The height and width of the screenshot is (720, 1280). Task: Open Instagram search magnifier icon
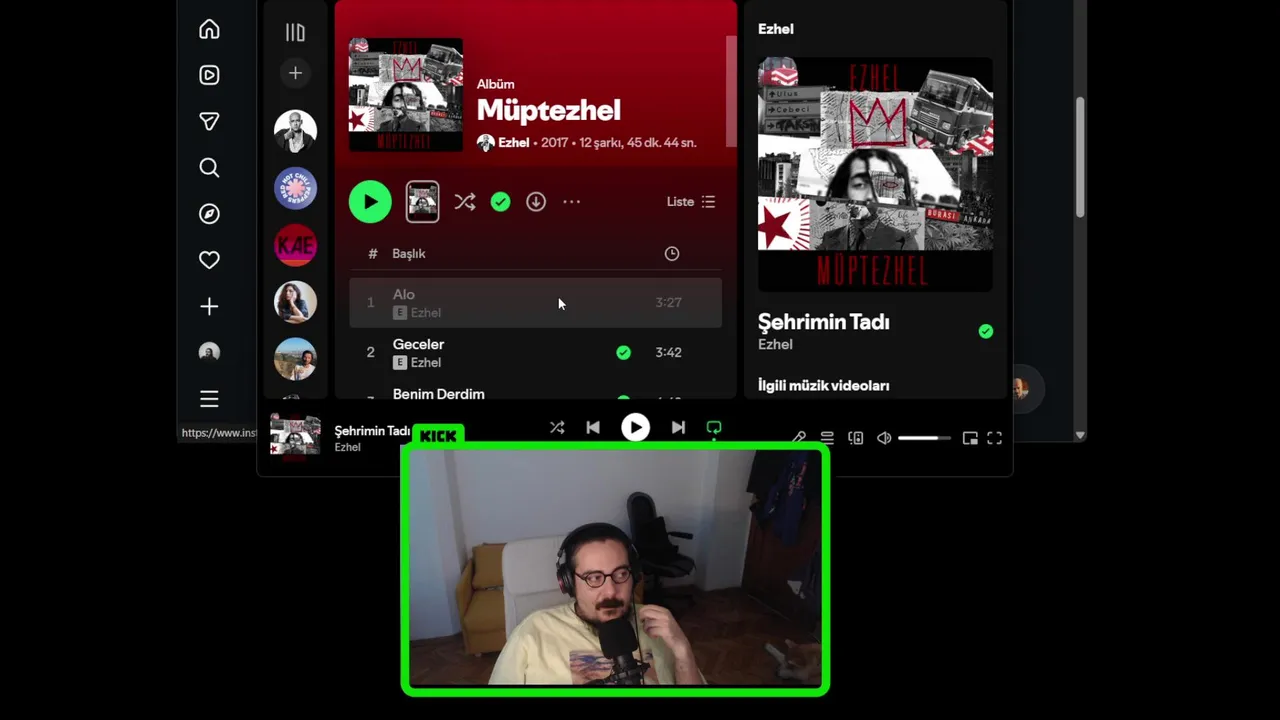click(209, 167)
